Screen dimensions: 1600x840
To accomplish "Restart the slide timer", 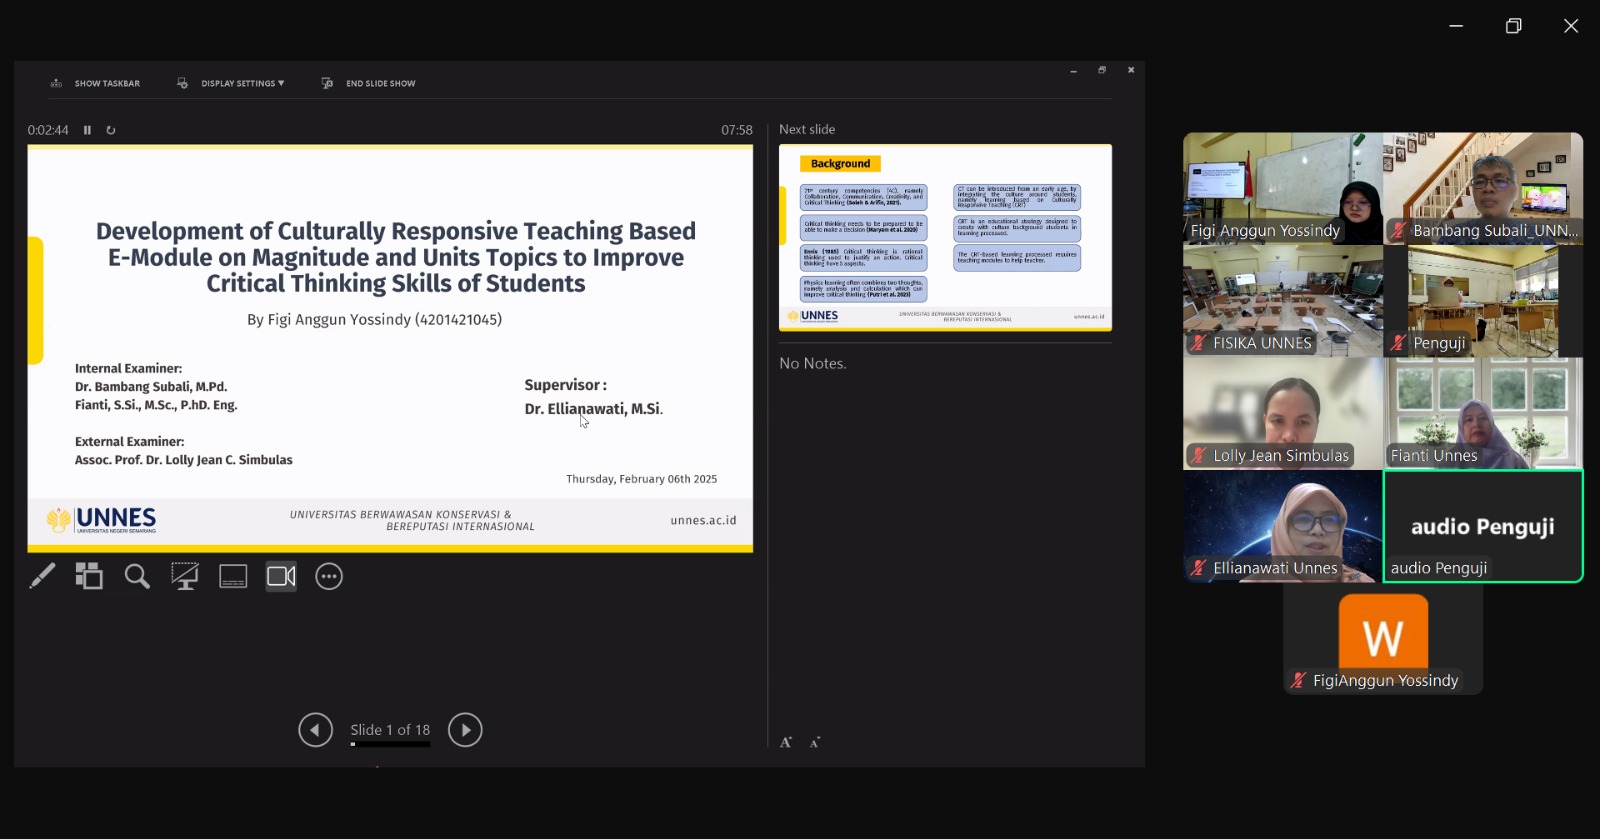I will click(x=111, y=130).
